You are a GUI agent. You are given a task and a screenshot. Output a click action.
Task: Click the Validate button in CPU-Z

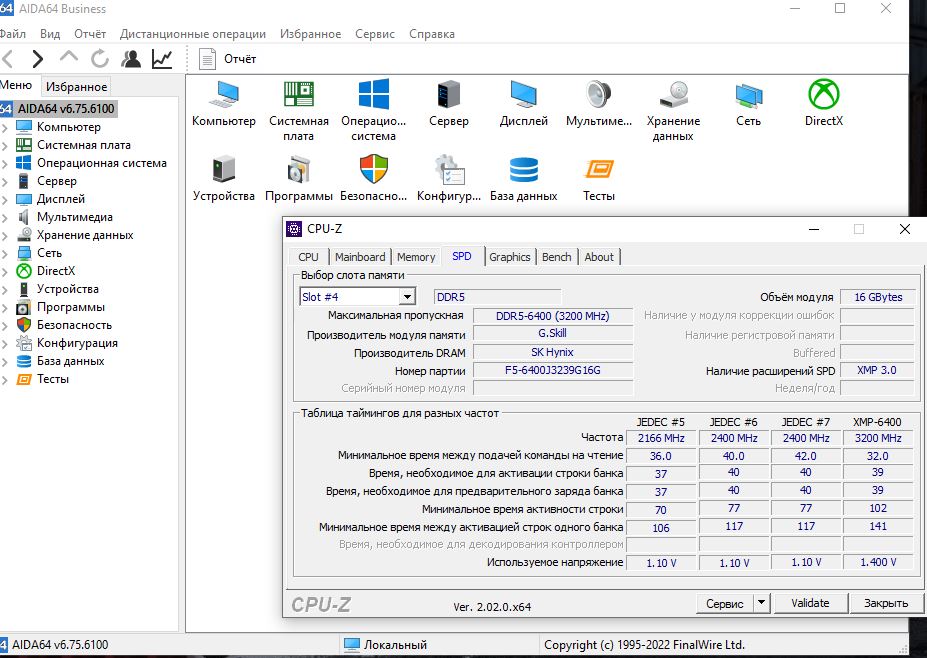point(810,603)
